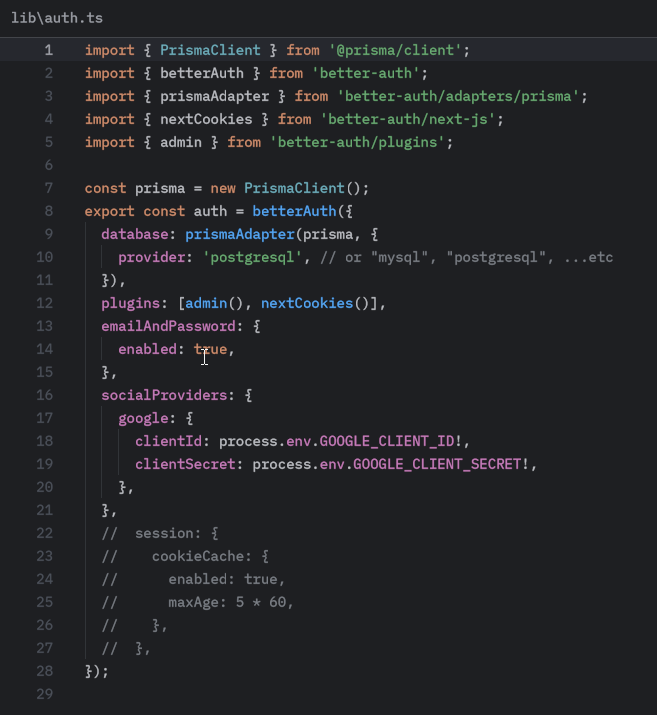Screen dimensions: 657x715
Task: Click 'prismaAdapter' in the line 3 import
Action: point(214,96)
